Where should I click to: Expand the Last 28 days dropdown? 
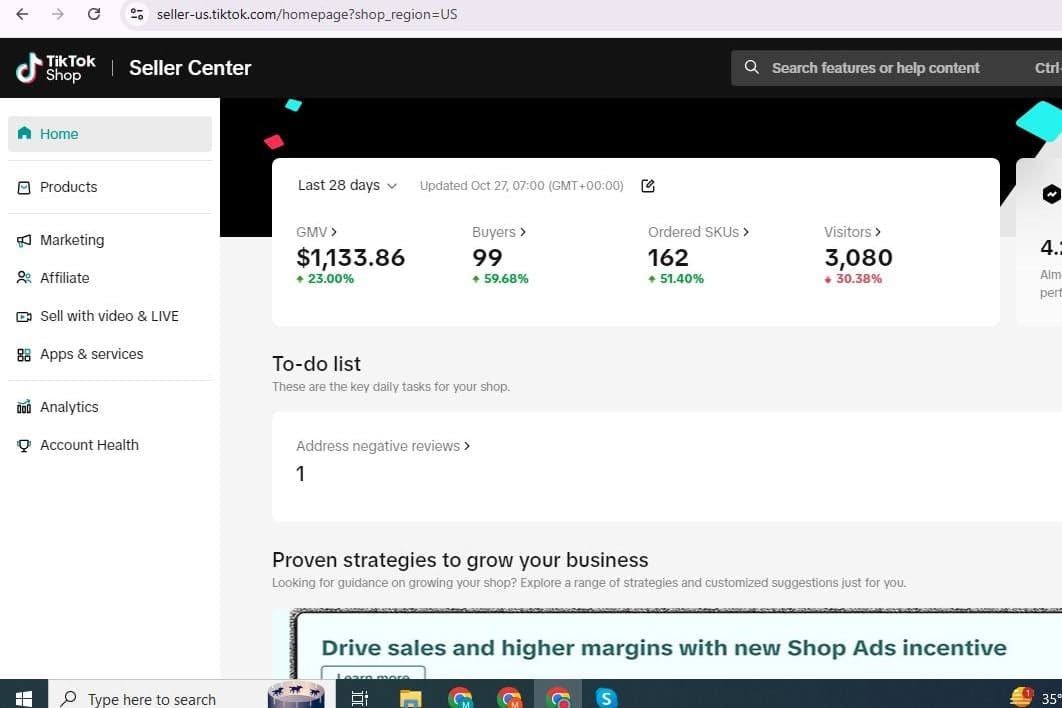347,185
